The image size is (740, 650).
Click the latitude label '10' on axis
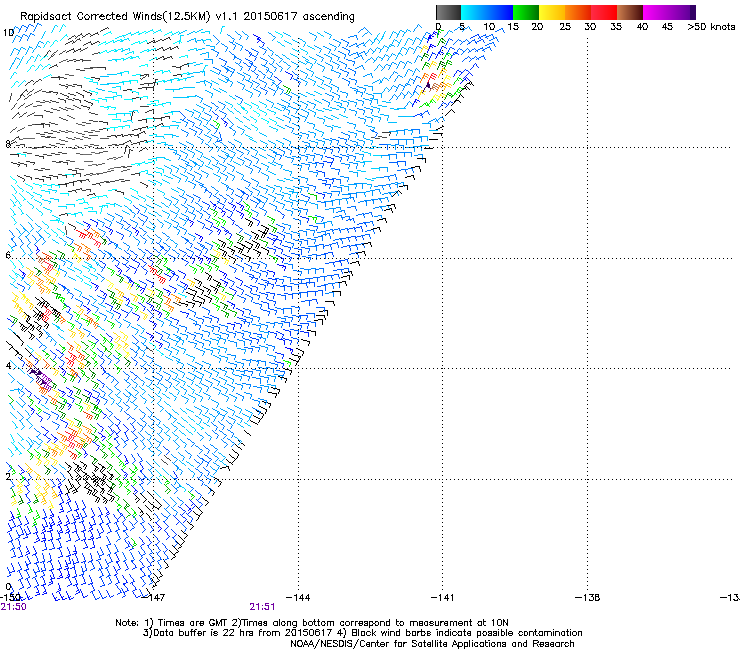[x=8, y=33]
